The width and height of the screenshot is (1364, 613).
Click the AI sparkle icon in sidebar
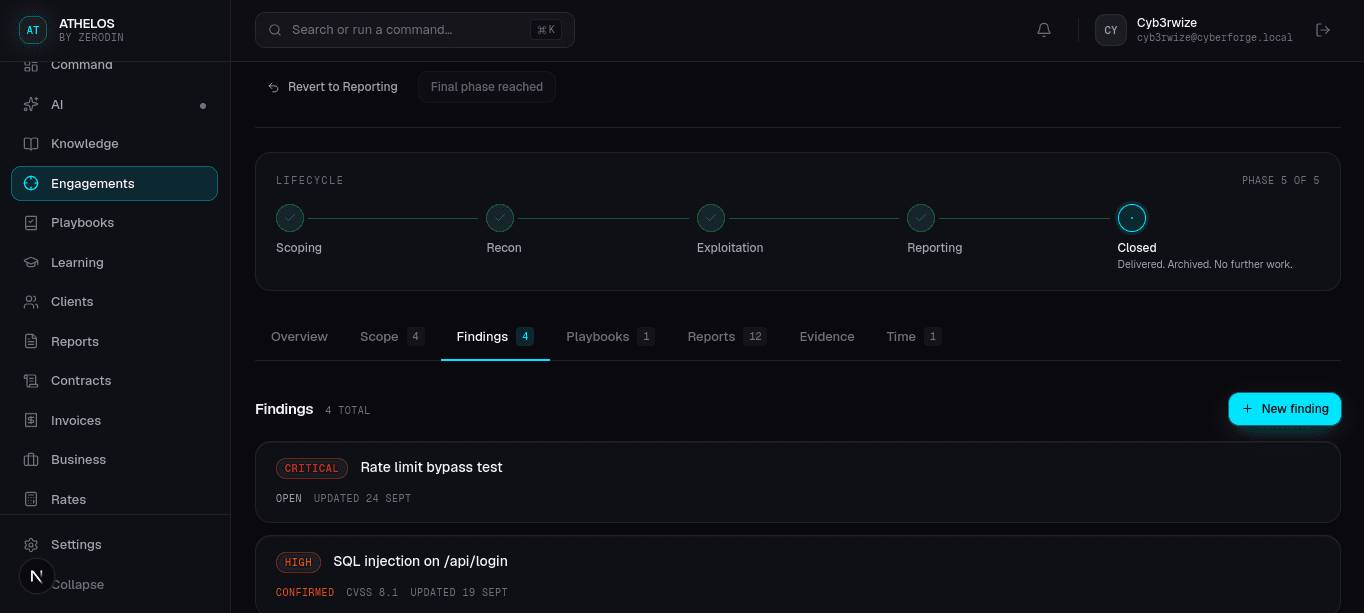coord(31,104)
